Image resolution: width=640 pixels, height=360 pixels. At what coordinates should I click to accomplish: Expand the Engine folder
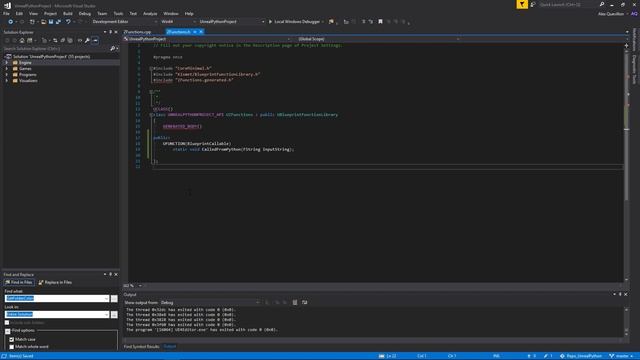pyautogui.click(x=7, y=63)
